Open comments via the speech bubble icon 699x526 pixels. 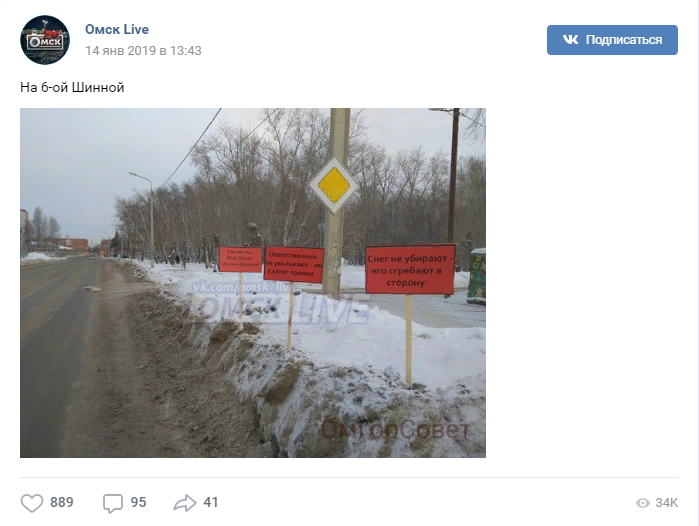click(x=113, y=504)
